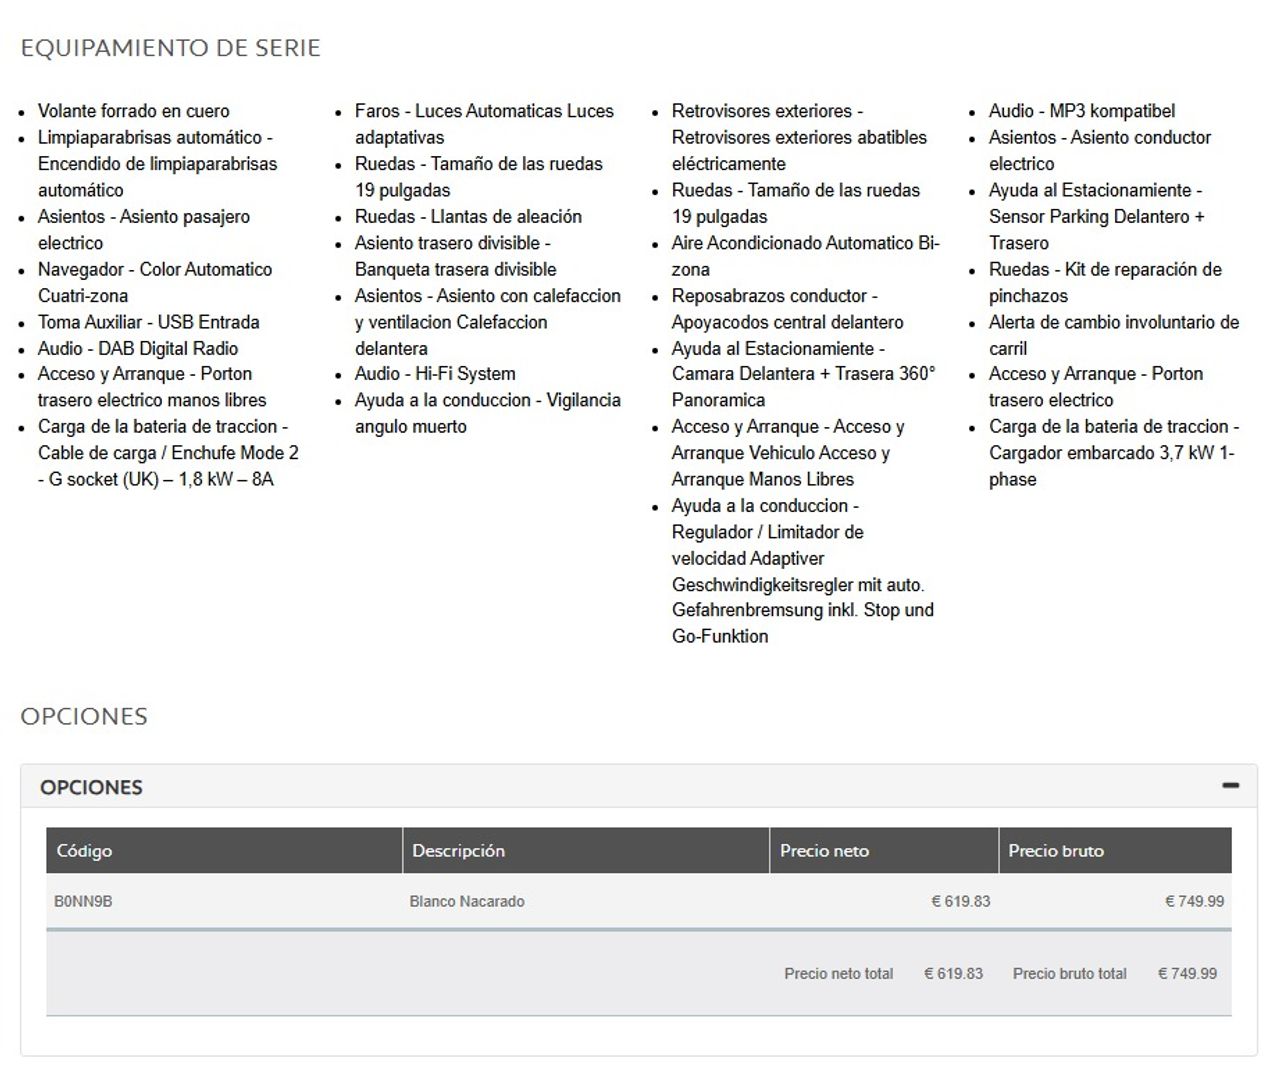Click Reposabrazos conductor - Apoyacodos central delantero
Screen dimensions: 1280x1091
(788, 309)
